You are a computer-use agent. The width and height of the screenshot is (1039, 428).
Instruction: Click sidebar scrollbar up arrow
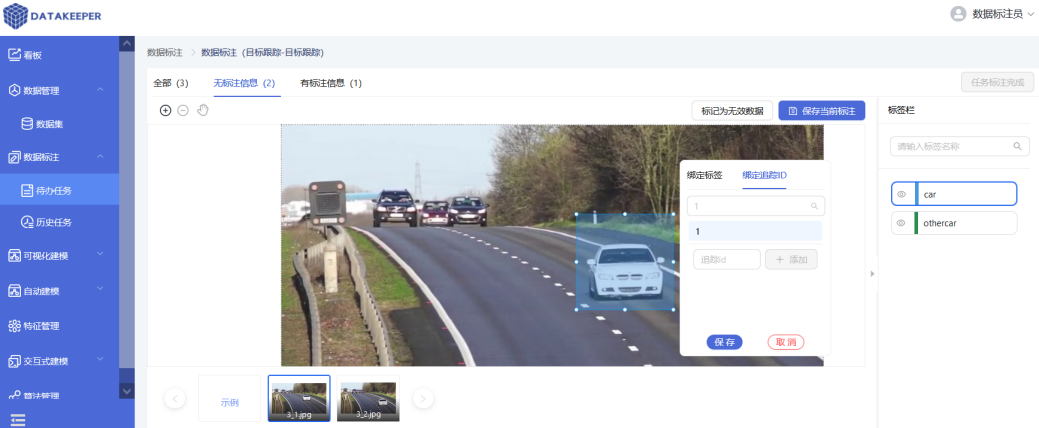[127, 44]
